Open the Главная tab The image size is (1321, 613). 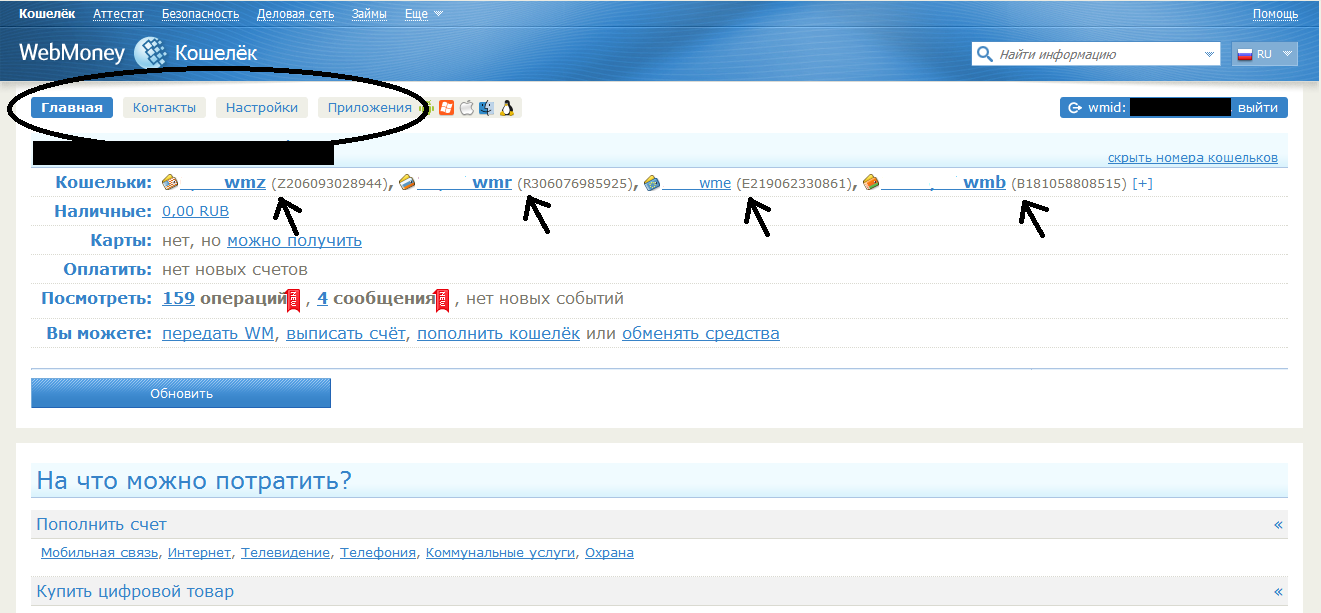[72, 108]
